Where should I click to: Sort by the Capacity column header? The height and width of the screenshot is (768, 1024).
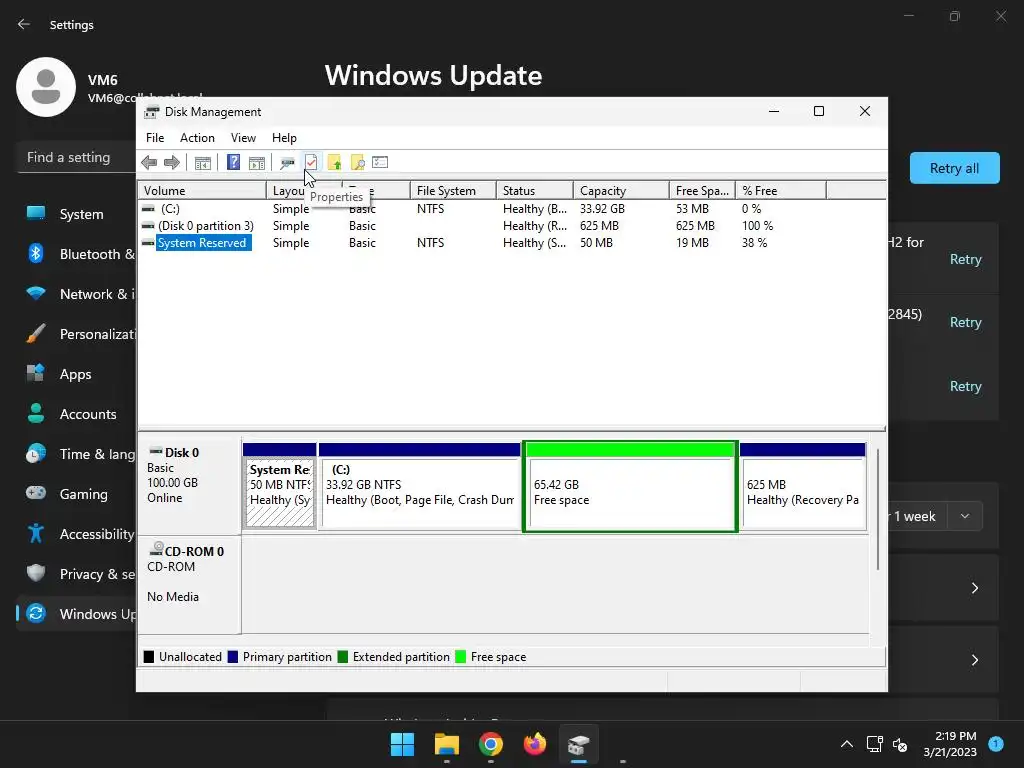[x=620, y=191]
